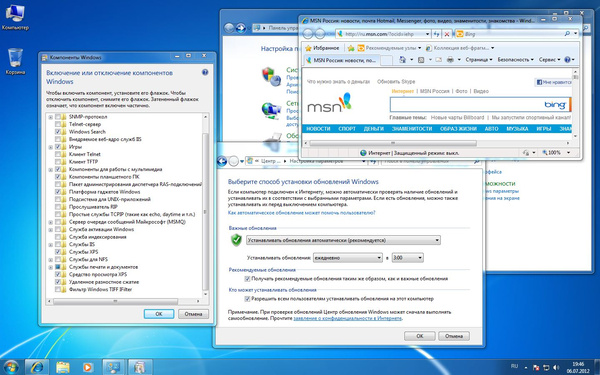Uncheck Платформа гаджетов Windows checkbox

pyautogui.click(x=58, y=192)
